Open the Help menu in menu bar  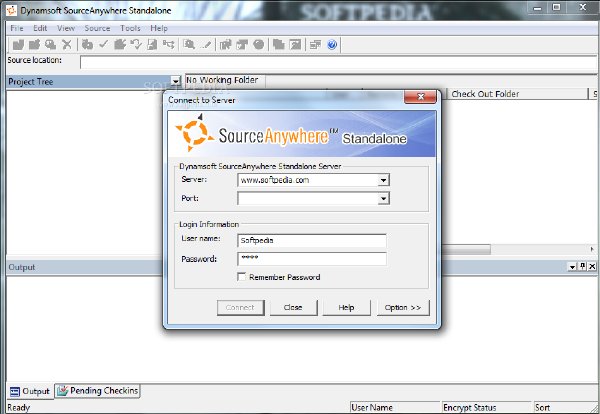pos(159,28)
